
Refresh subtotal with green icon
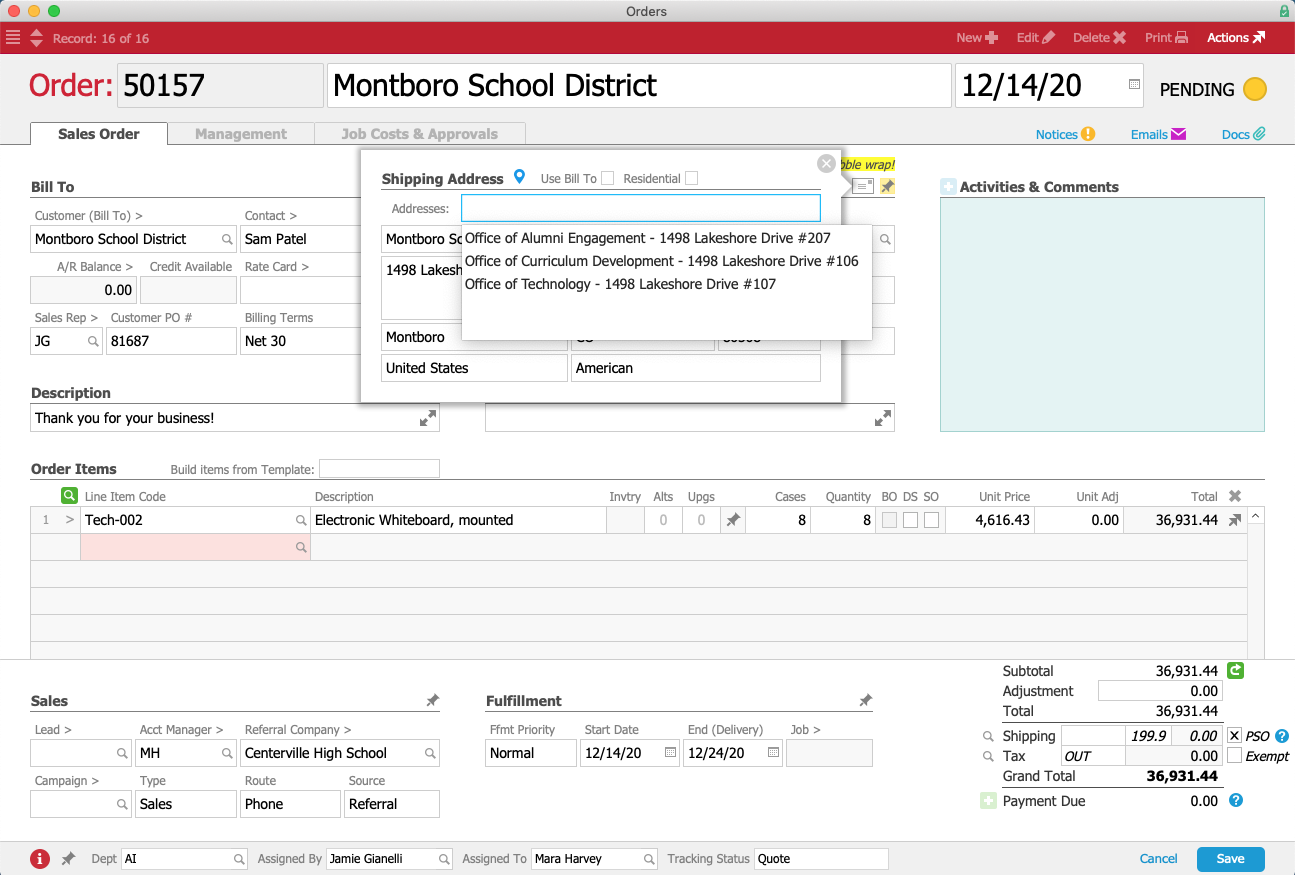pos(1236,671)
